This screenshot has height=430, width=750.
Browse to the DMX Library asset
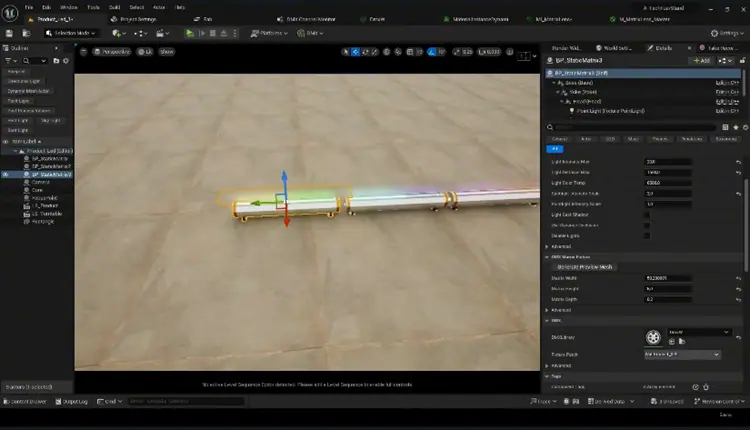(x=682, y=342)
